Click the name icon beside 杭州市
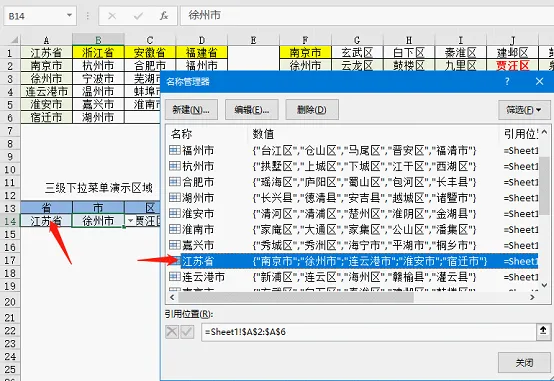This screenshot has height=381, width=554. pyautogui.click(x=175, y=166)
